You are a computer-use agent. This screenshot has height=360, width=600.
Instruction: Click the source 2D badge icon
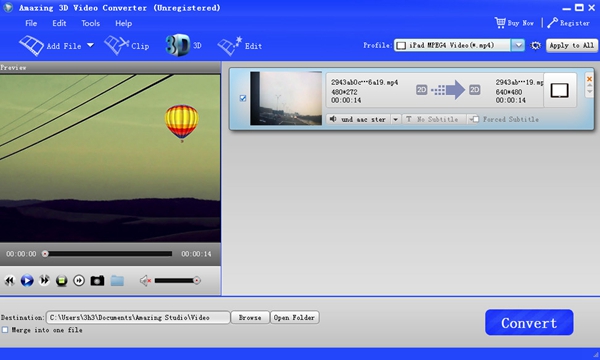(x=421, y=90)
